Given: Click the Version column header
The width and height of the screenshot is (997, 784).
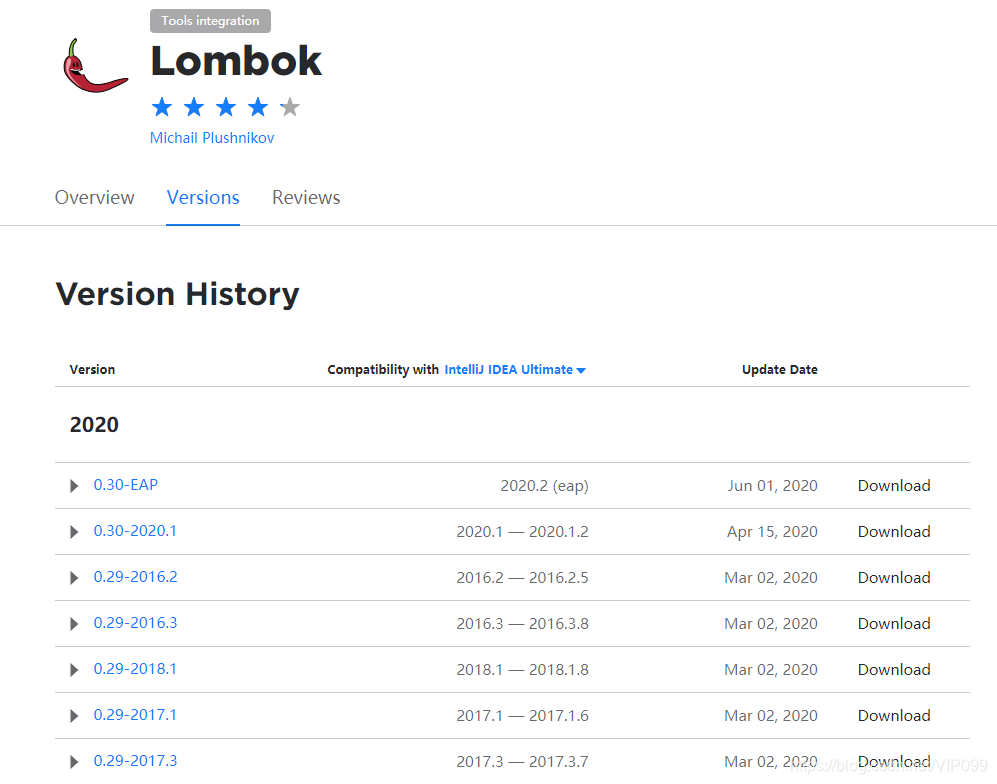Looking at the screenshot, I should point(92,369).
